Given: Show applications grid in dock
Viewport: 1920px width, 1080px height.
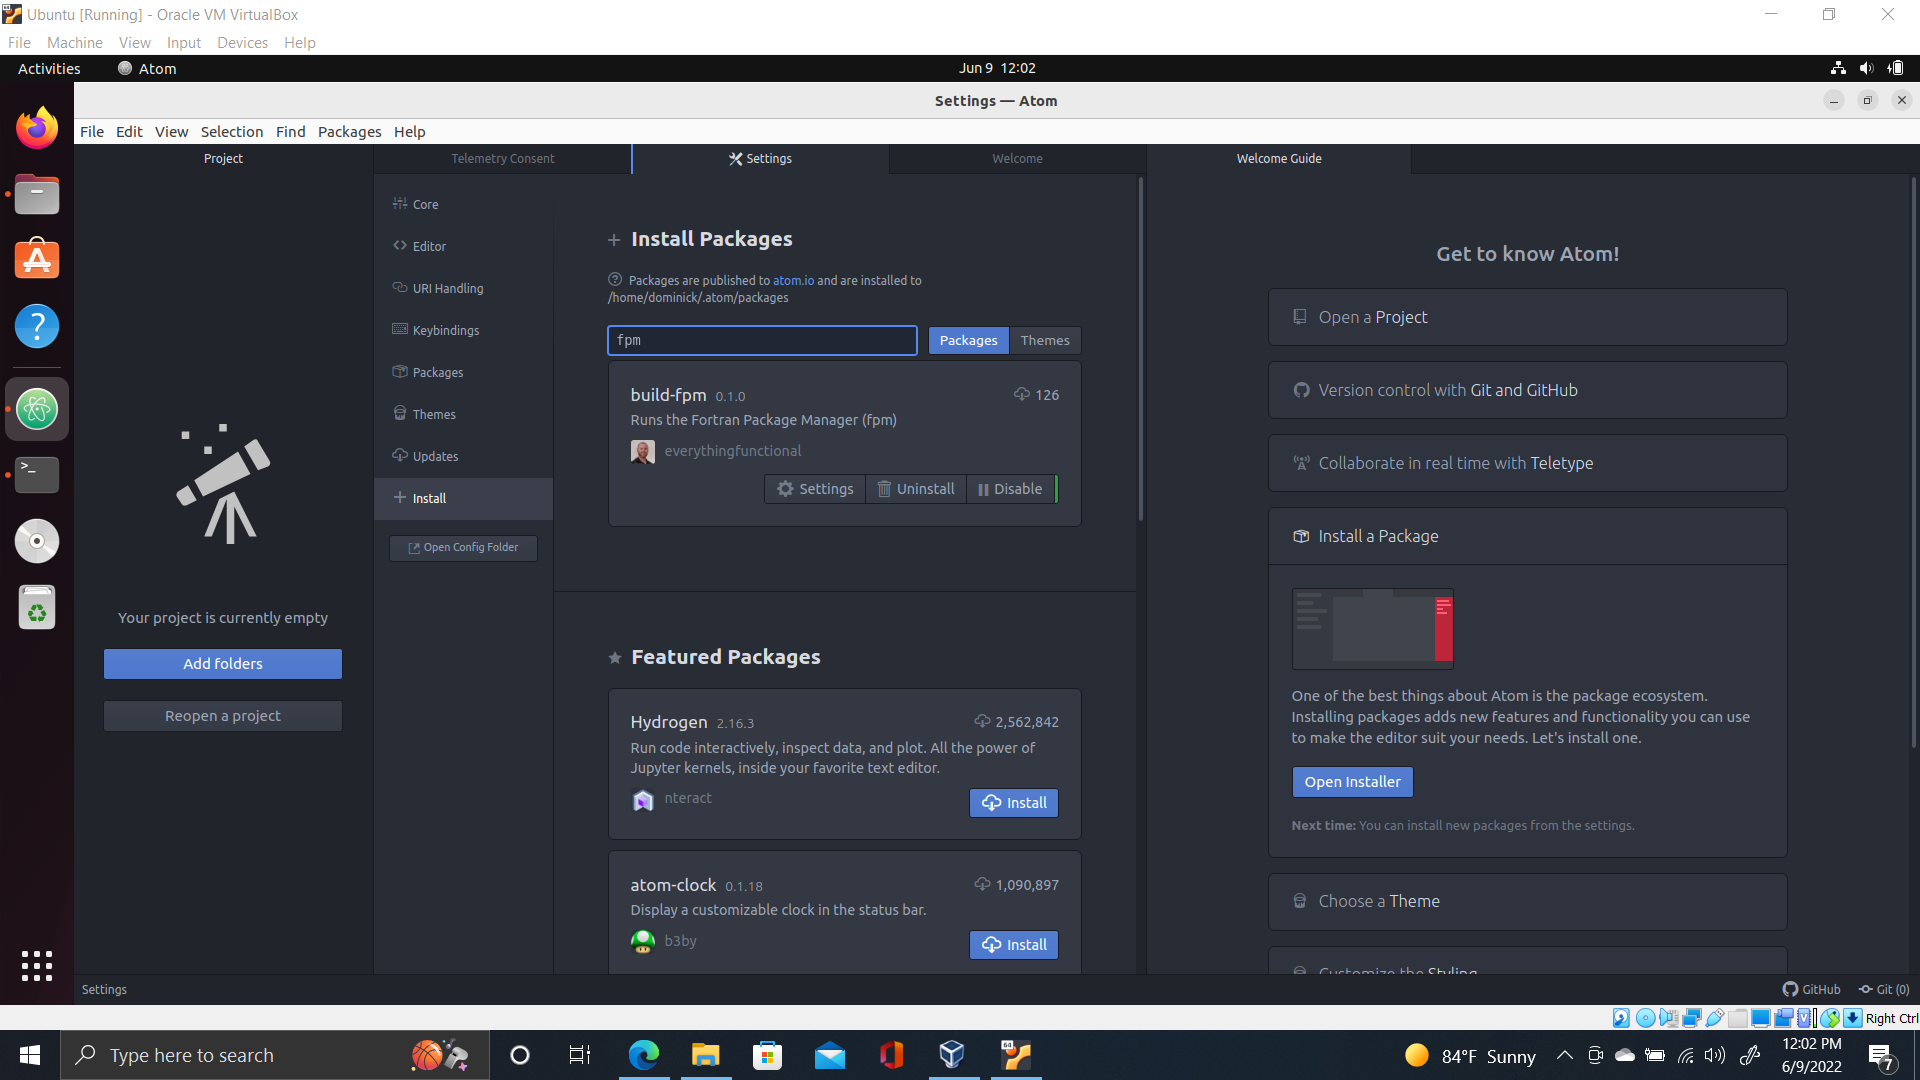Looking at the screenshot, I should pyautogui.click(x=37, y=966).
